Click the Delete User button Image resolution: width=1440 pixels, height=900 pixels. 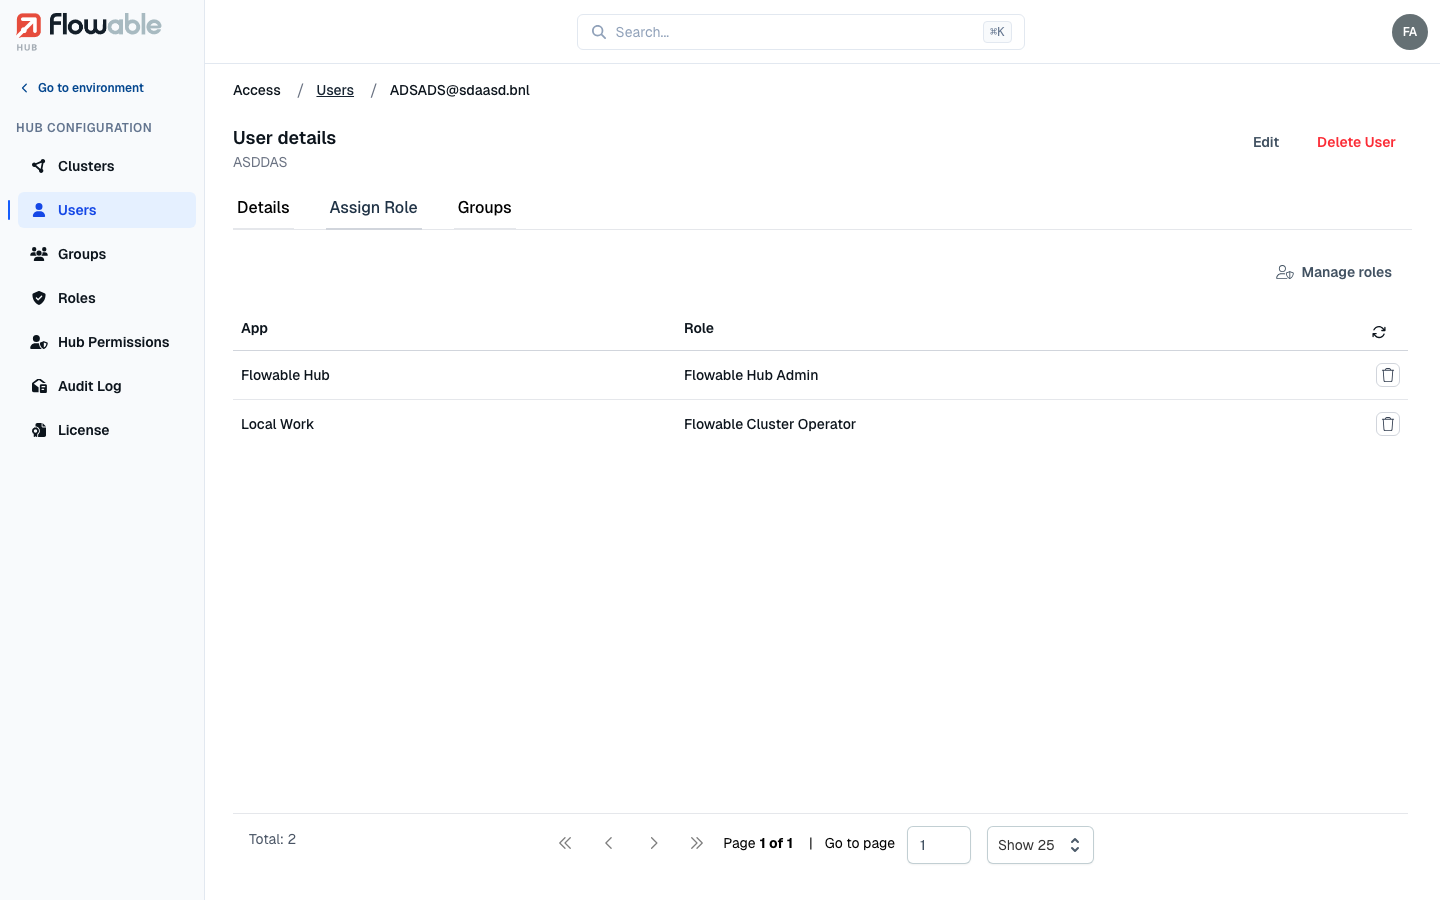pos(1356,142)
